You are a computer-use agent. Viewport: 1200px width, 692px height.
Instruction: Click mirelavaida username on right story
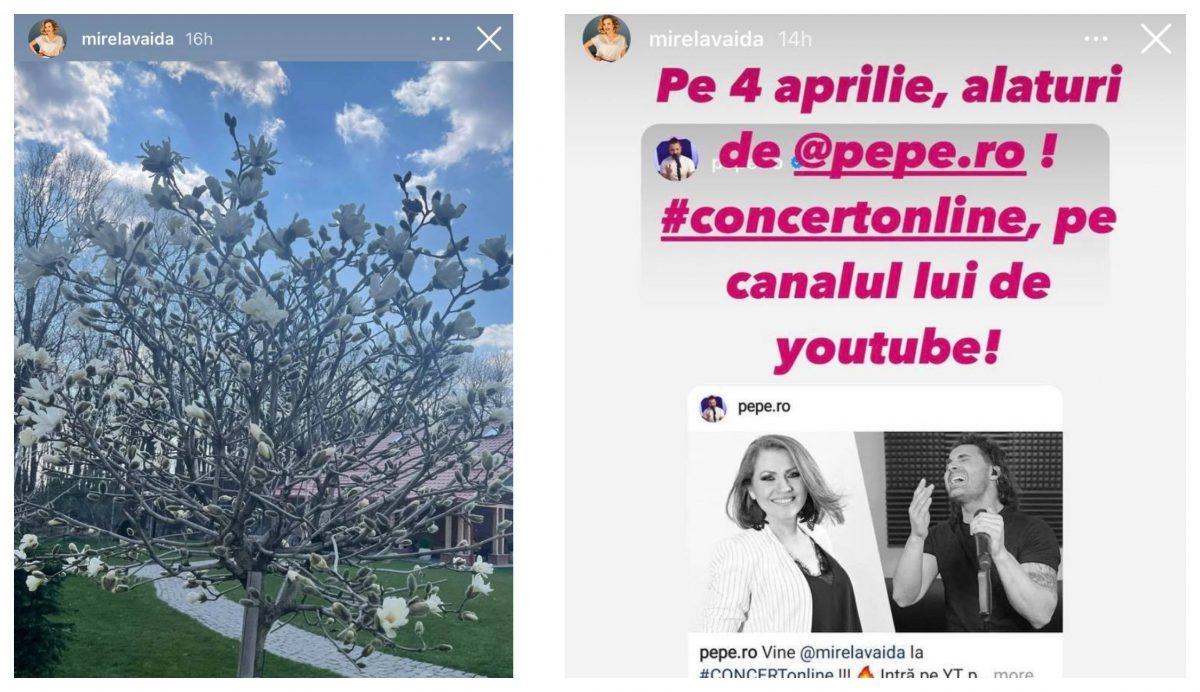(706, 39)
